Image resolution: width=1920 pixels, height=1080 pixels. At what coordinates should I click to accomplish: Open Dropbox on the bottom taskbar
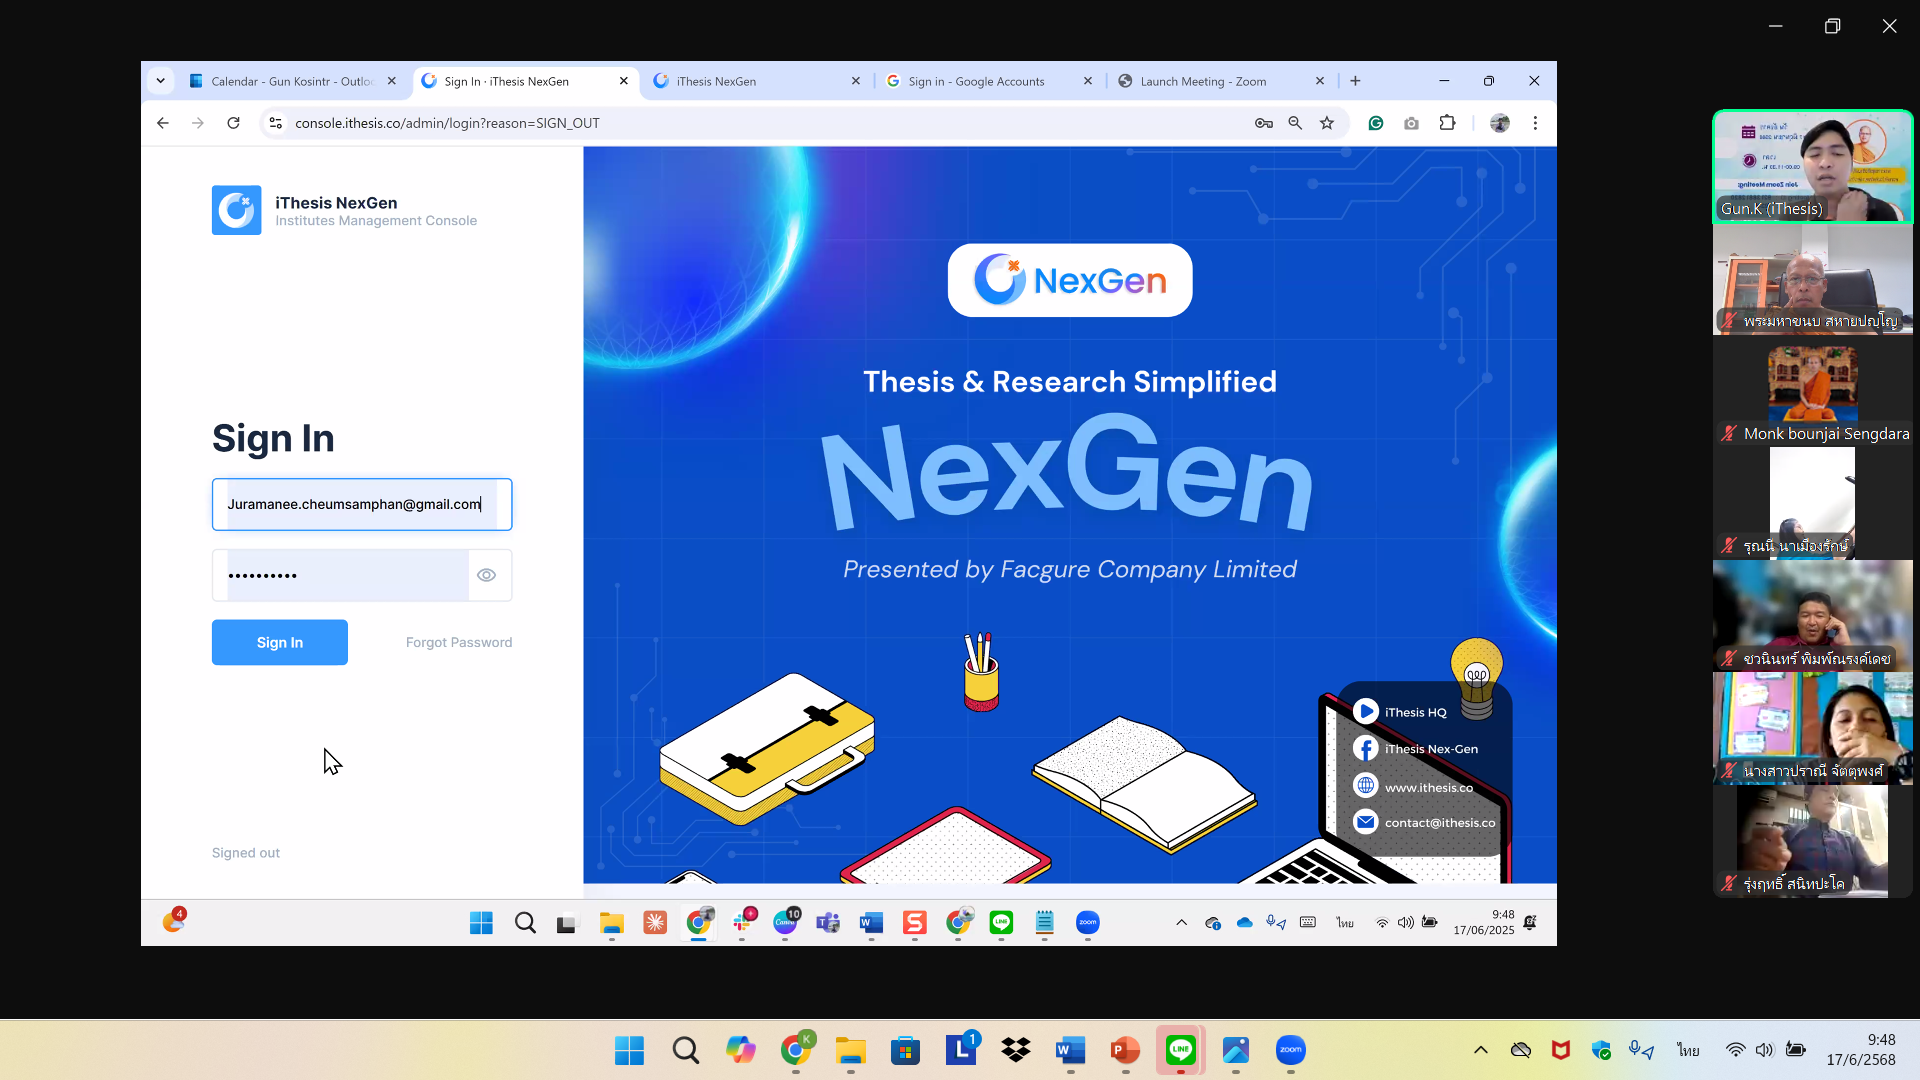(x=1016, y=1051)
